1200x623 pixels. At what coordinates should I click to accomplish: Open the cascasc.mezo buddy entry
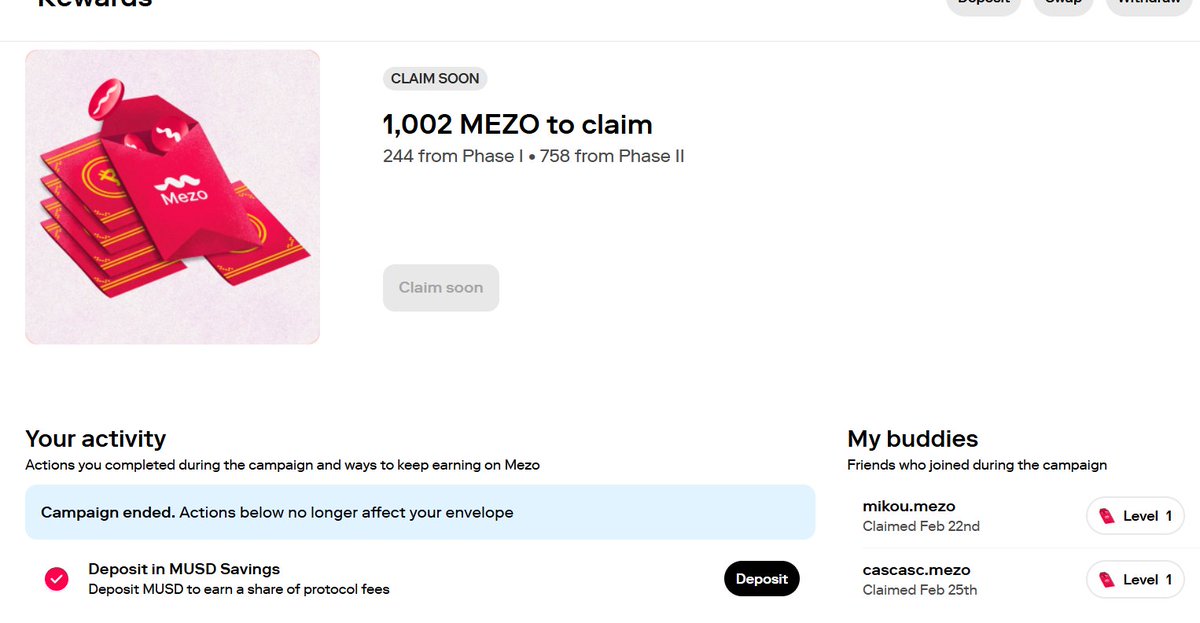click(x=916, y=570)
